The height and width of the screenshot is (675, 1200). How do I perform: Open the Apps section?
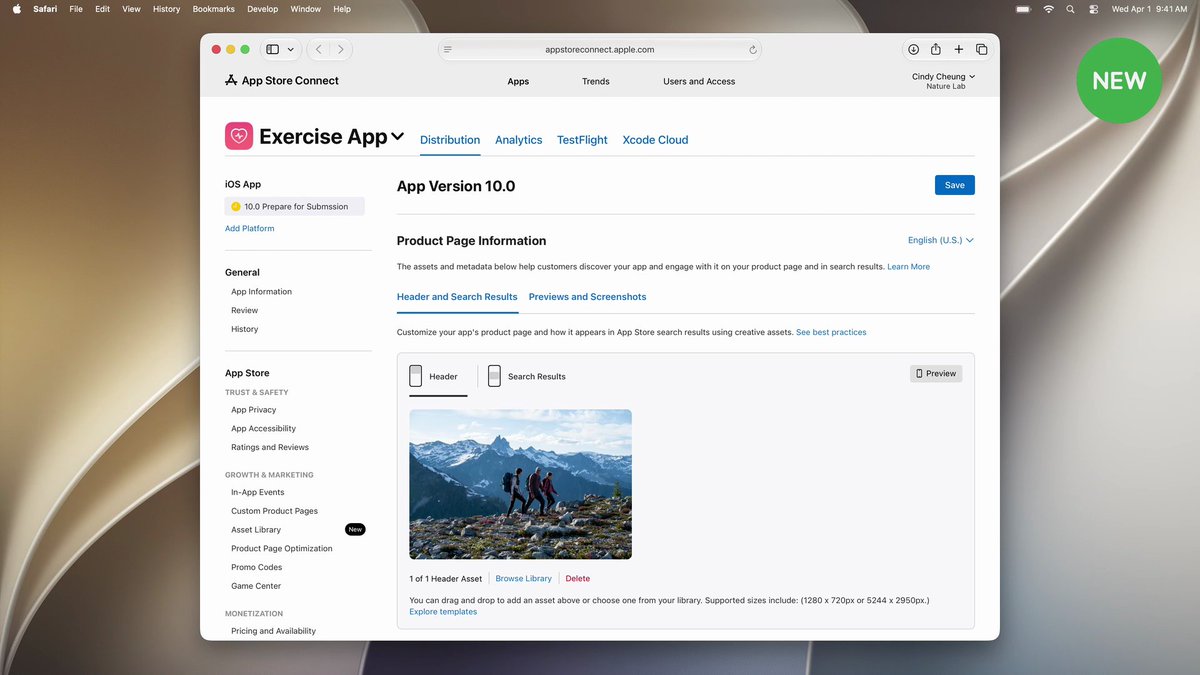(x=518, y=81)
